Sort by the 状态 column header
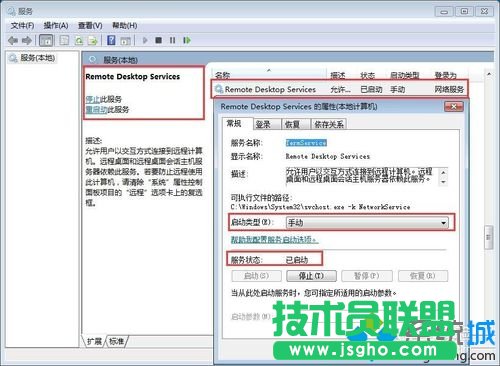 point(368,75)
